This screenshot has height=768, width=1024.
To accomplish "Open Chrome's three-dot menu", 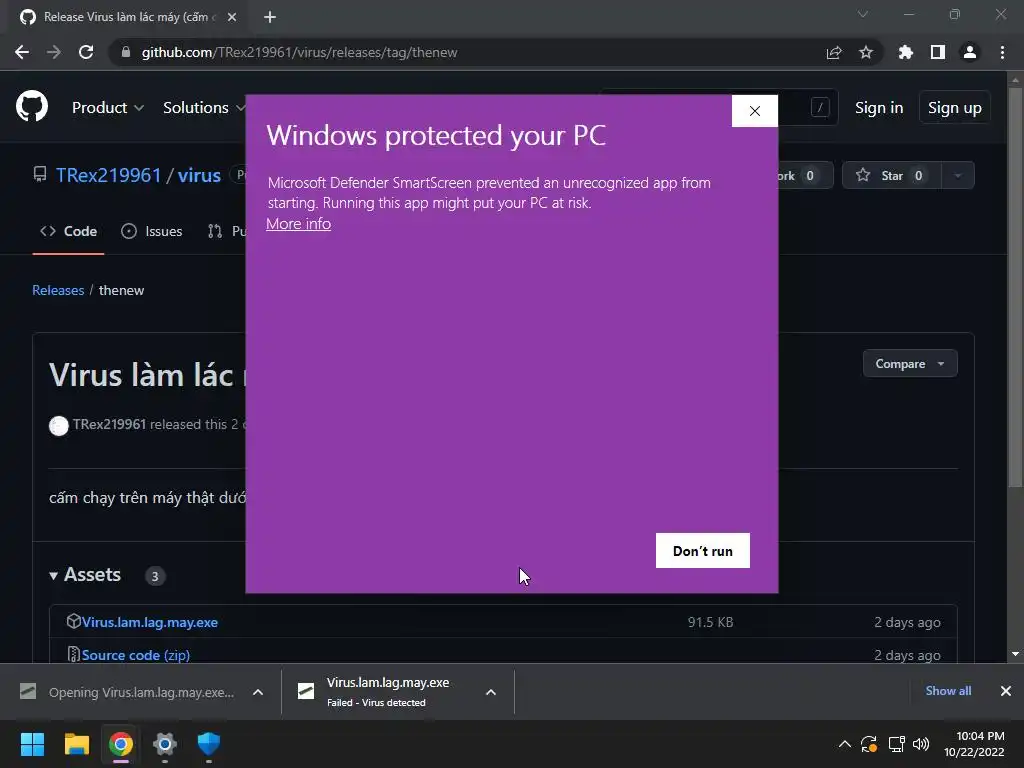I will point(1002,52).
